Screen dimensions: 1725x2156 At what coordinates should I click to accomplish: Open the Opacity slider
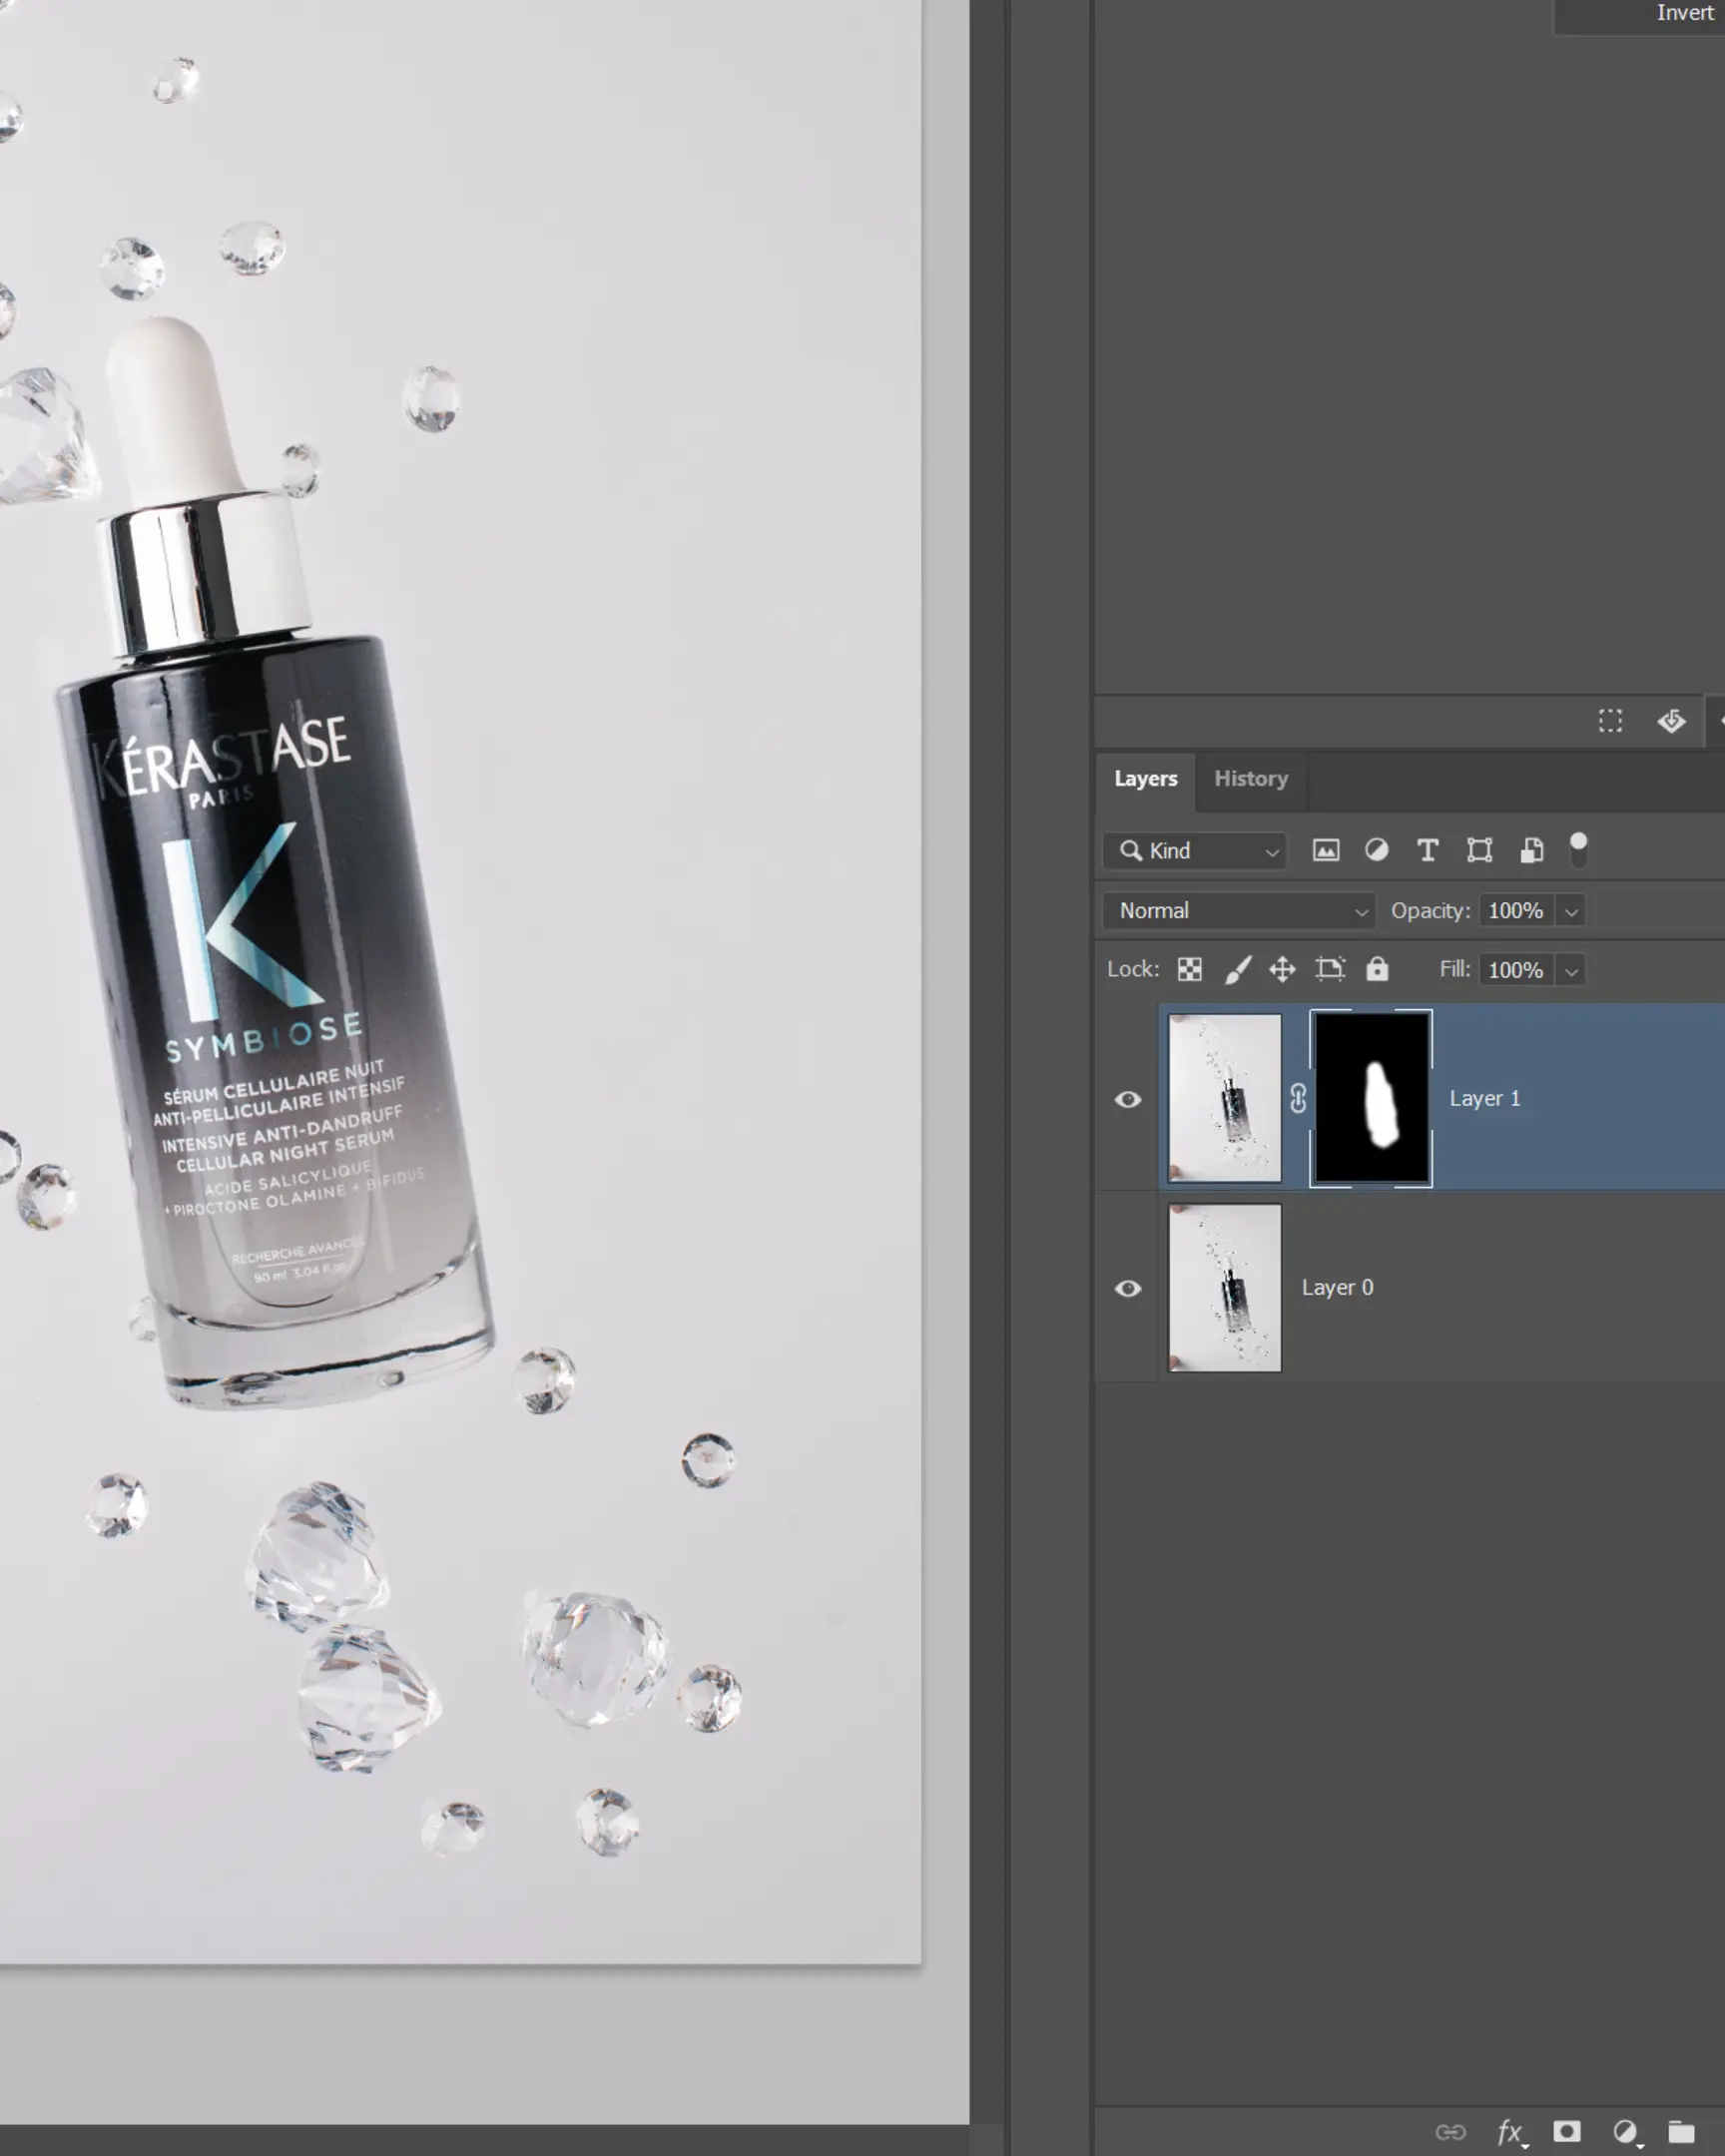(x=1572, y=911)
